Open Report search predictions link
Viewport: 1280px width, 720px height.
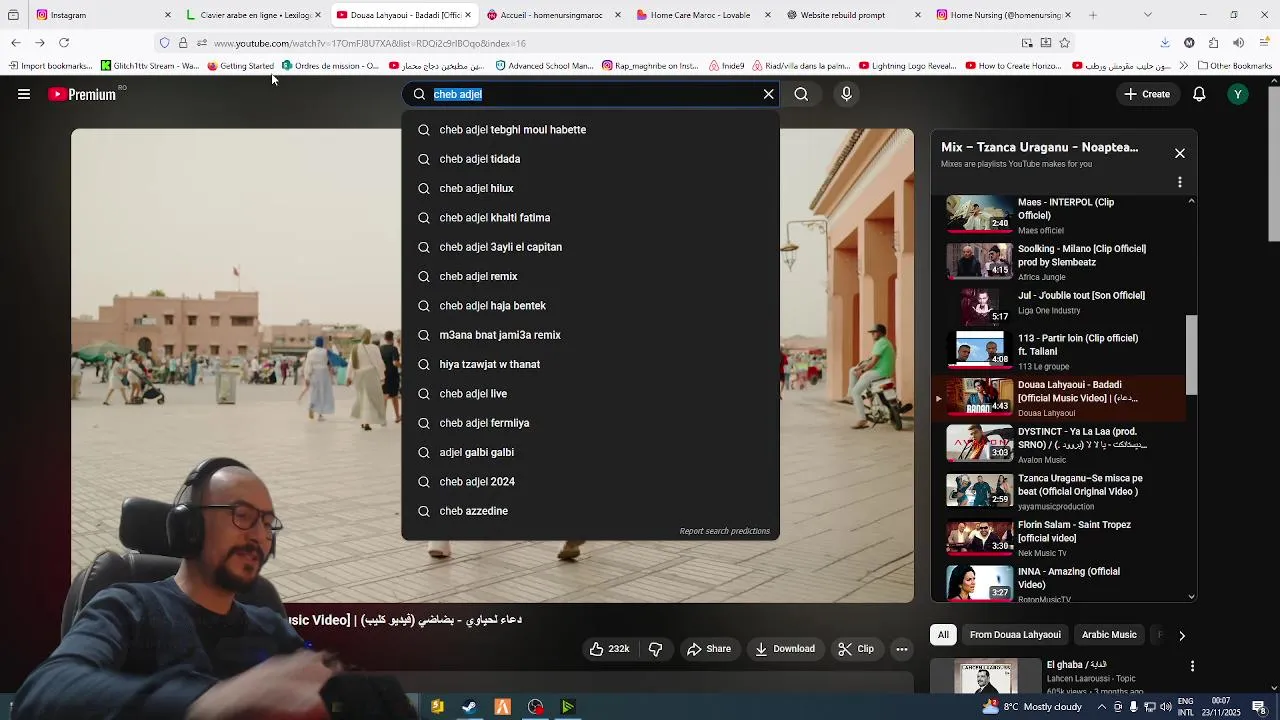point(724,531)
